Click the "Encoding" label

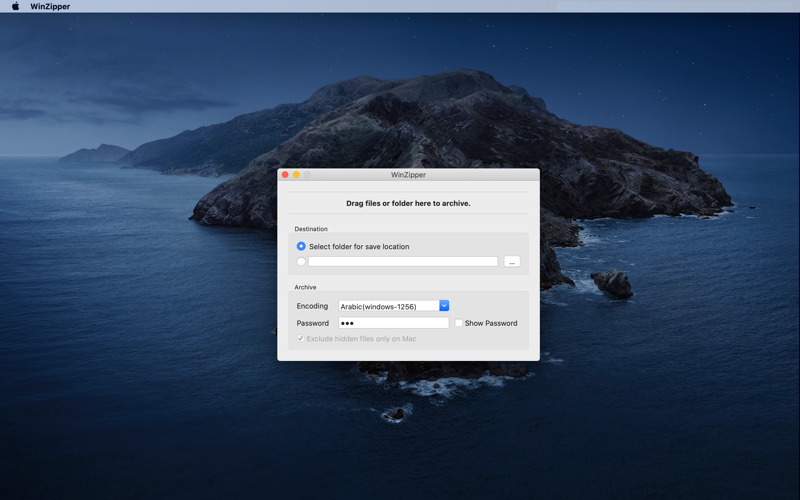click(312, 306)
